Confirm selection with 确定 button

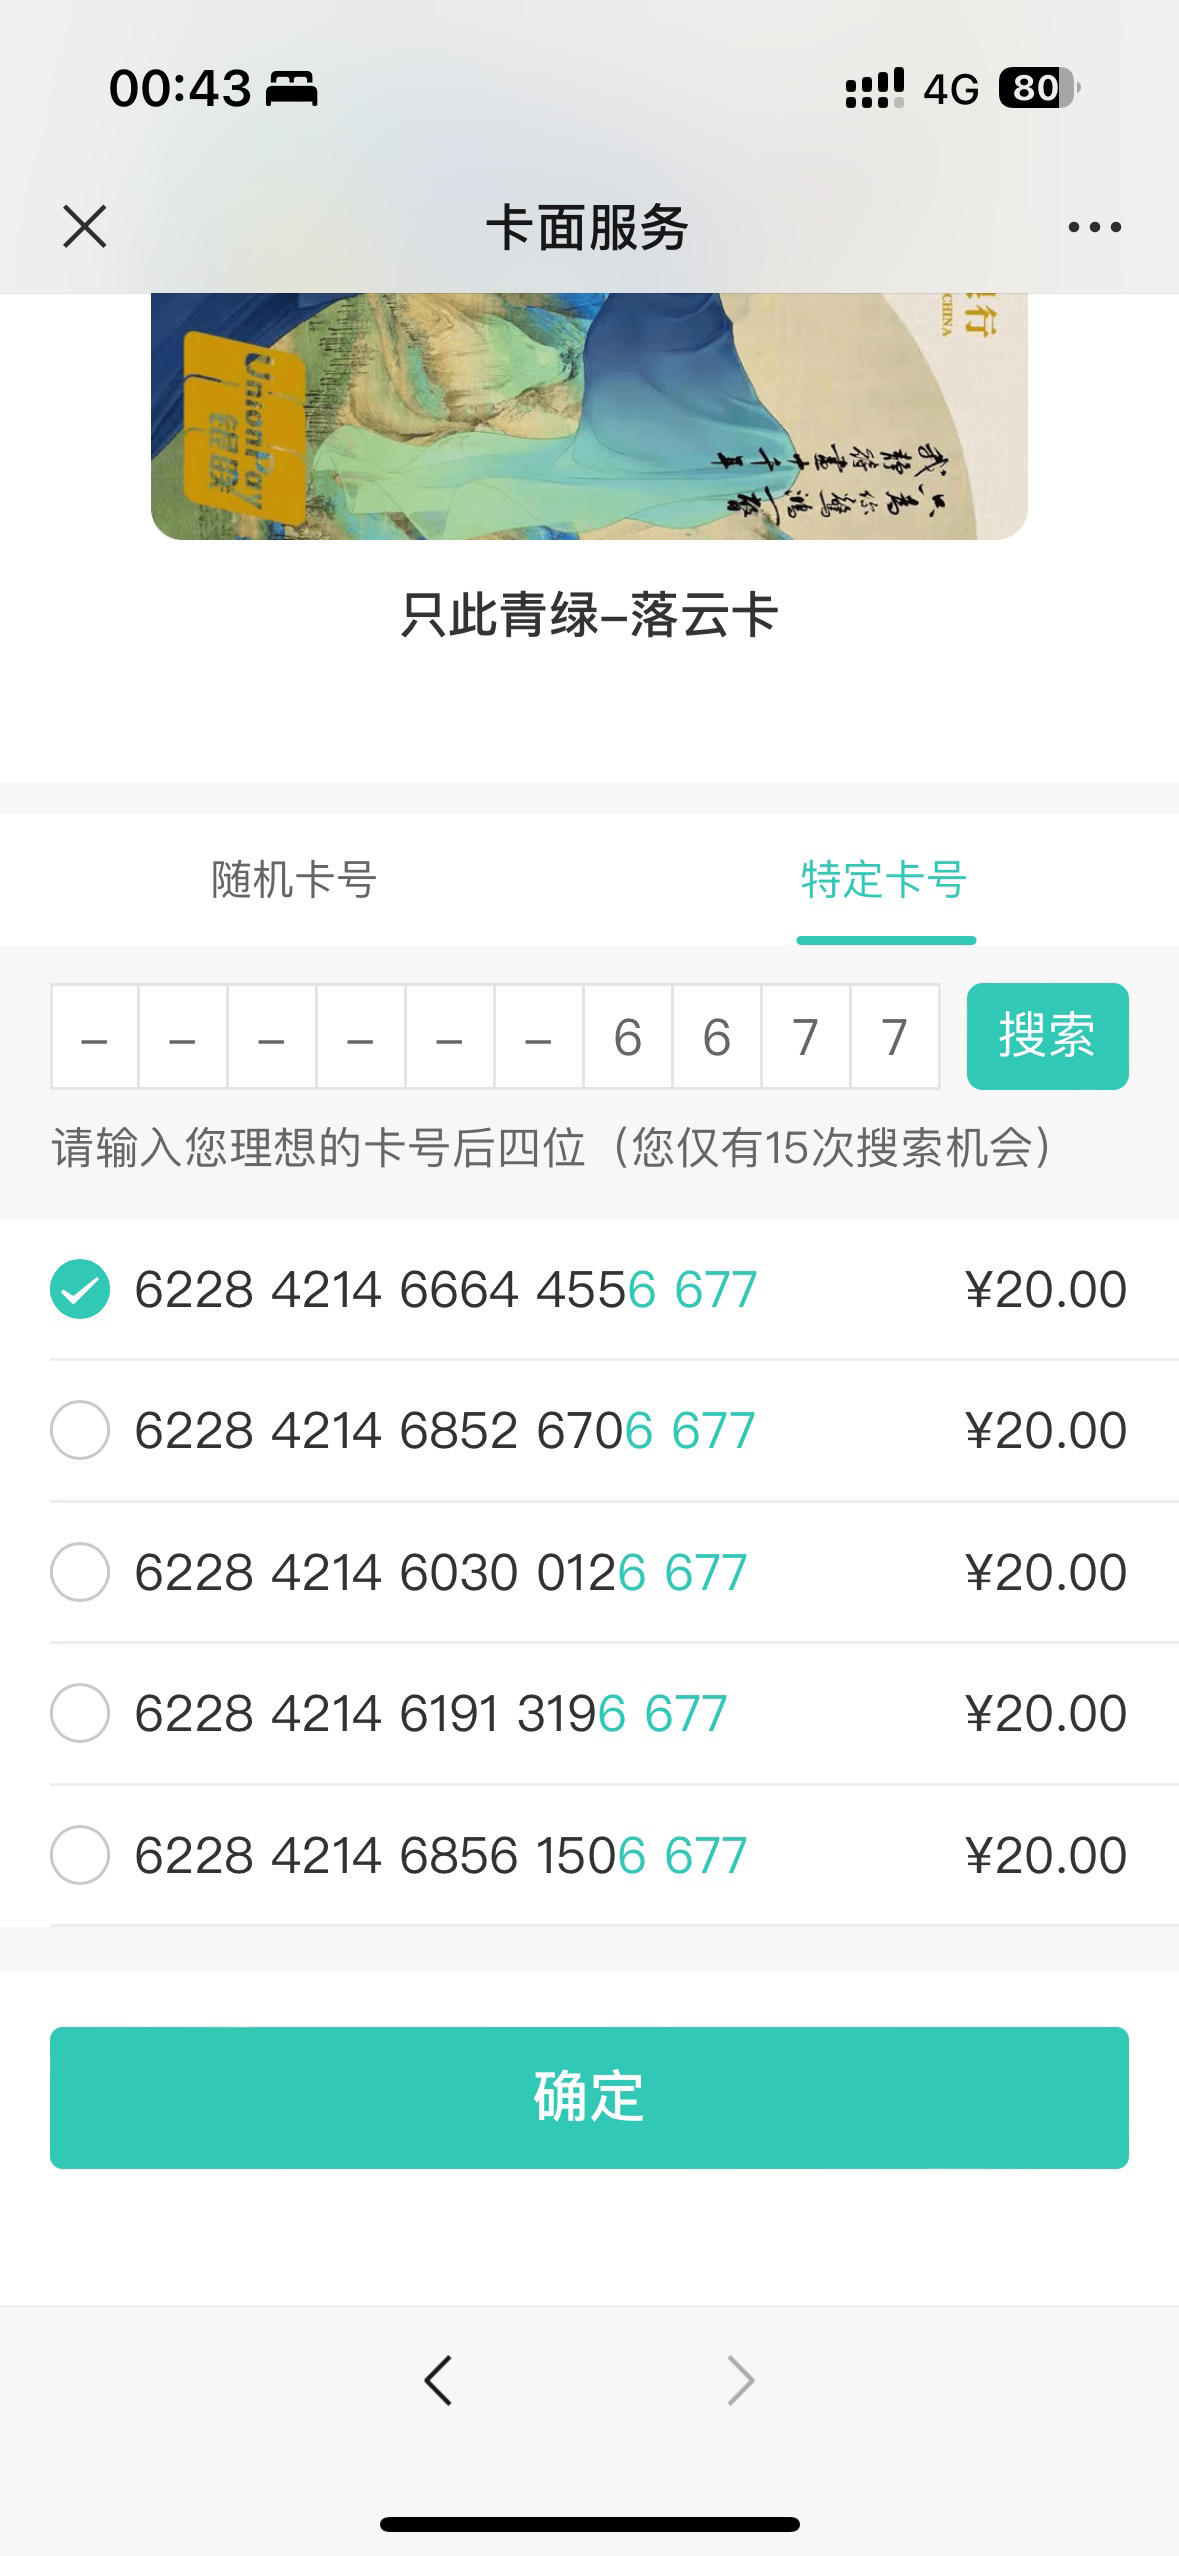pos(589,2097)
